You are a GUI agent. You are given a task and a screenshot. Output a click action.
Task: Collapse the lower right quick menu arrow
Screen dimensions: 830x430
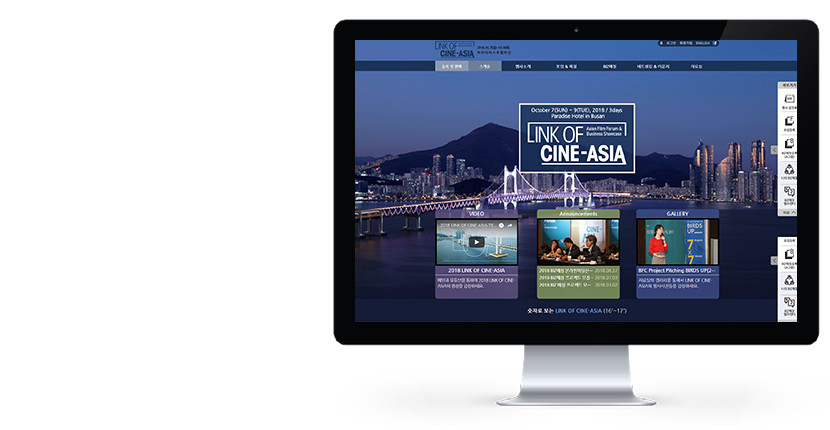(773, 261)
